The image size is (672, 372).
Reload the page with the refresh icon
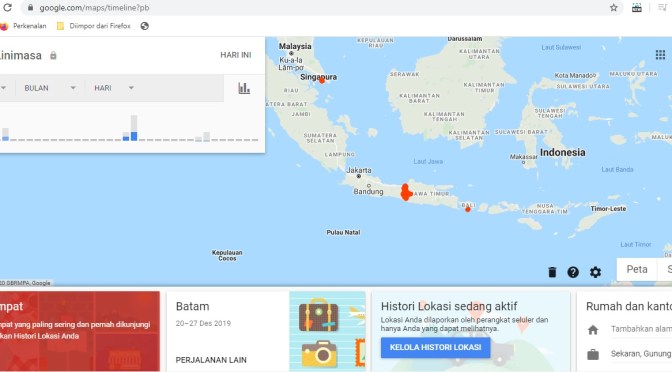[x=7, y=7]
